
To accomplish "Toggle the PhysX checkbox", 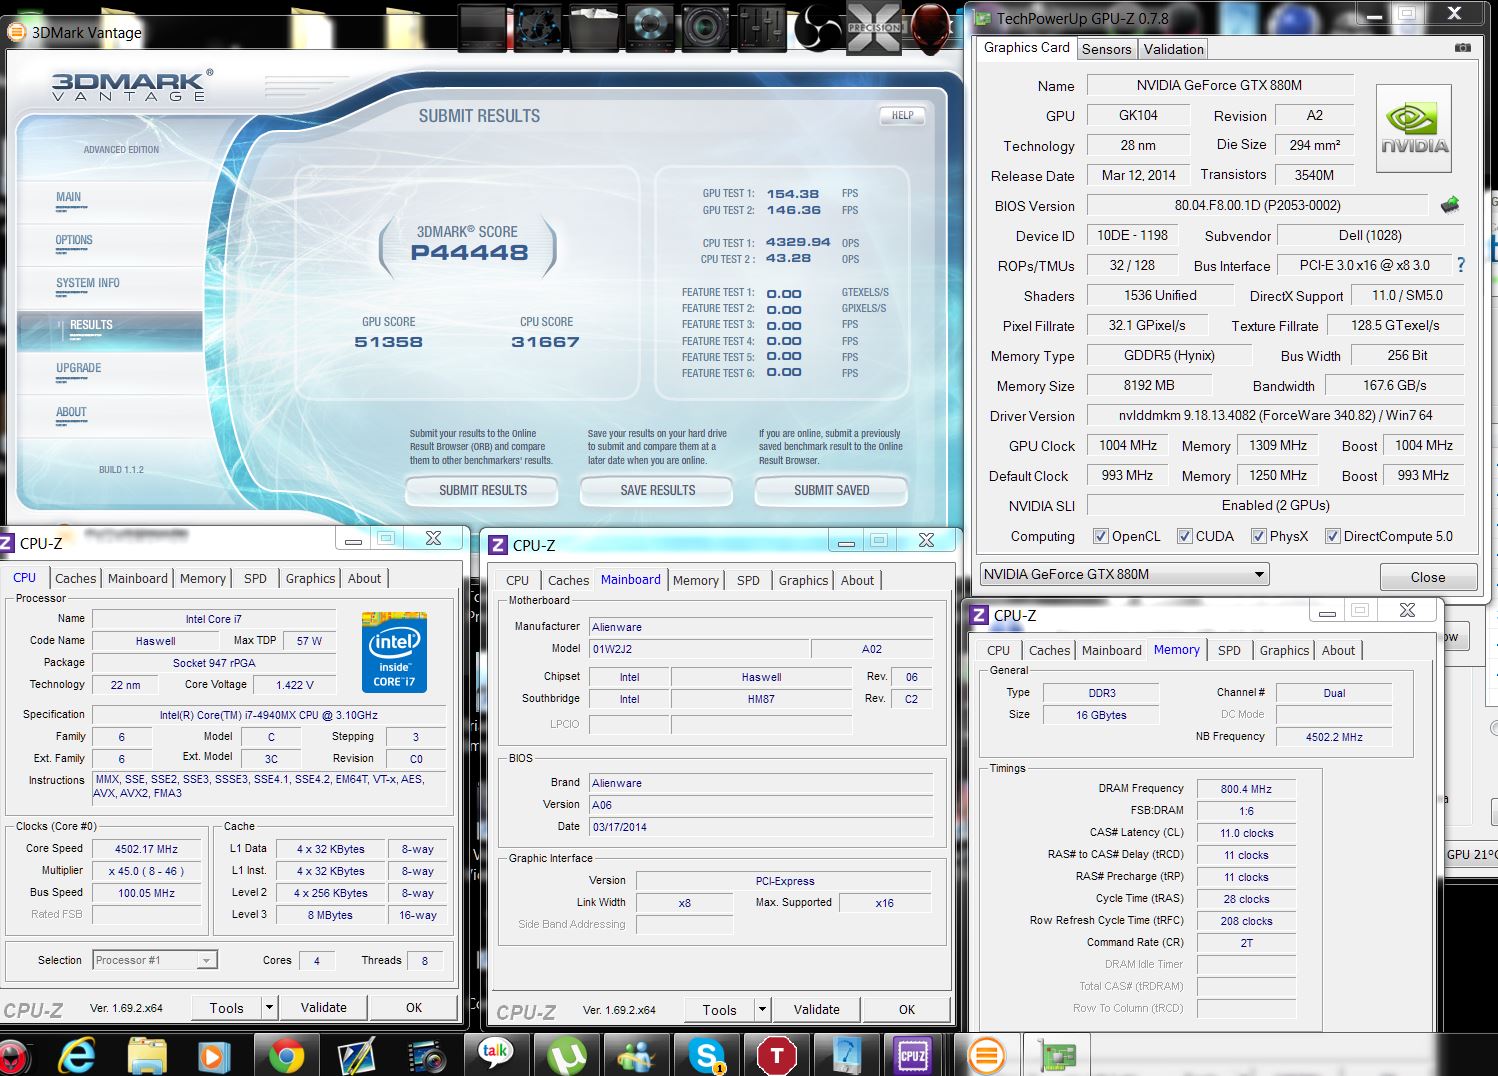I will (1259, 536).
